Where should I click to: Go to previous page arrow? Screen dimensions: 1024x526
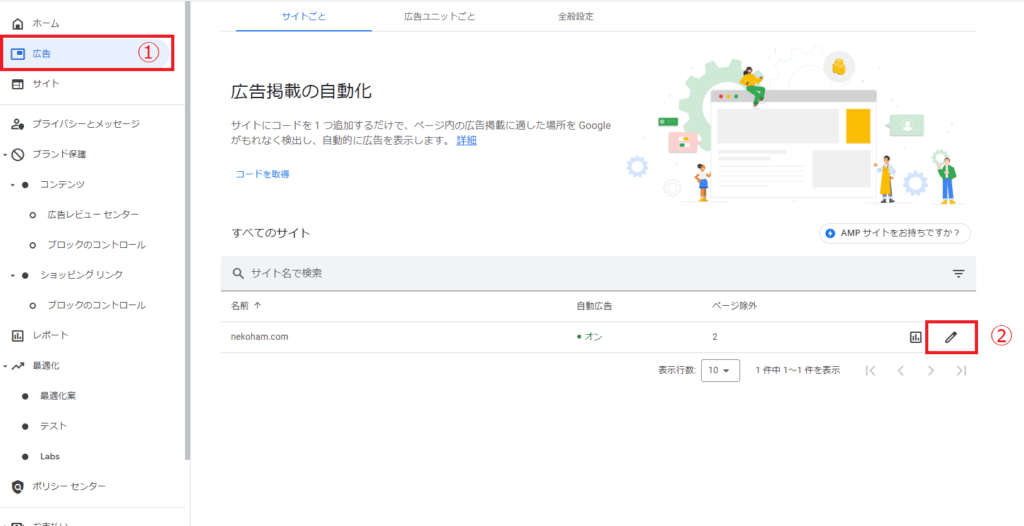pyautogui.click(x=901, y=370)
